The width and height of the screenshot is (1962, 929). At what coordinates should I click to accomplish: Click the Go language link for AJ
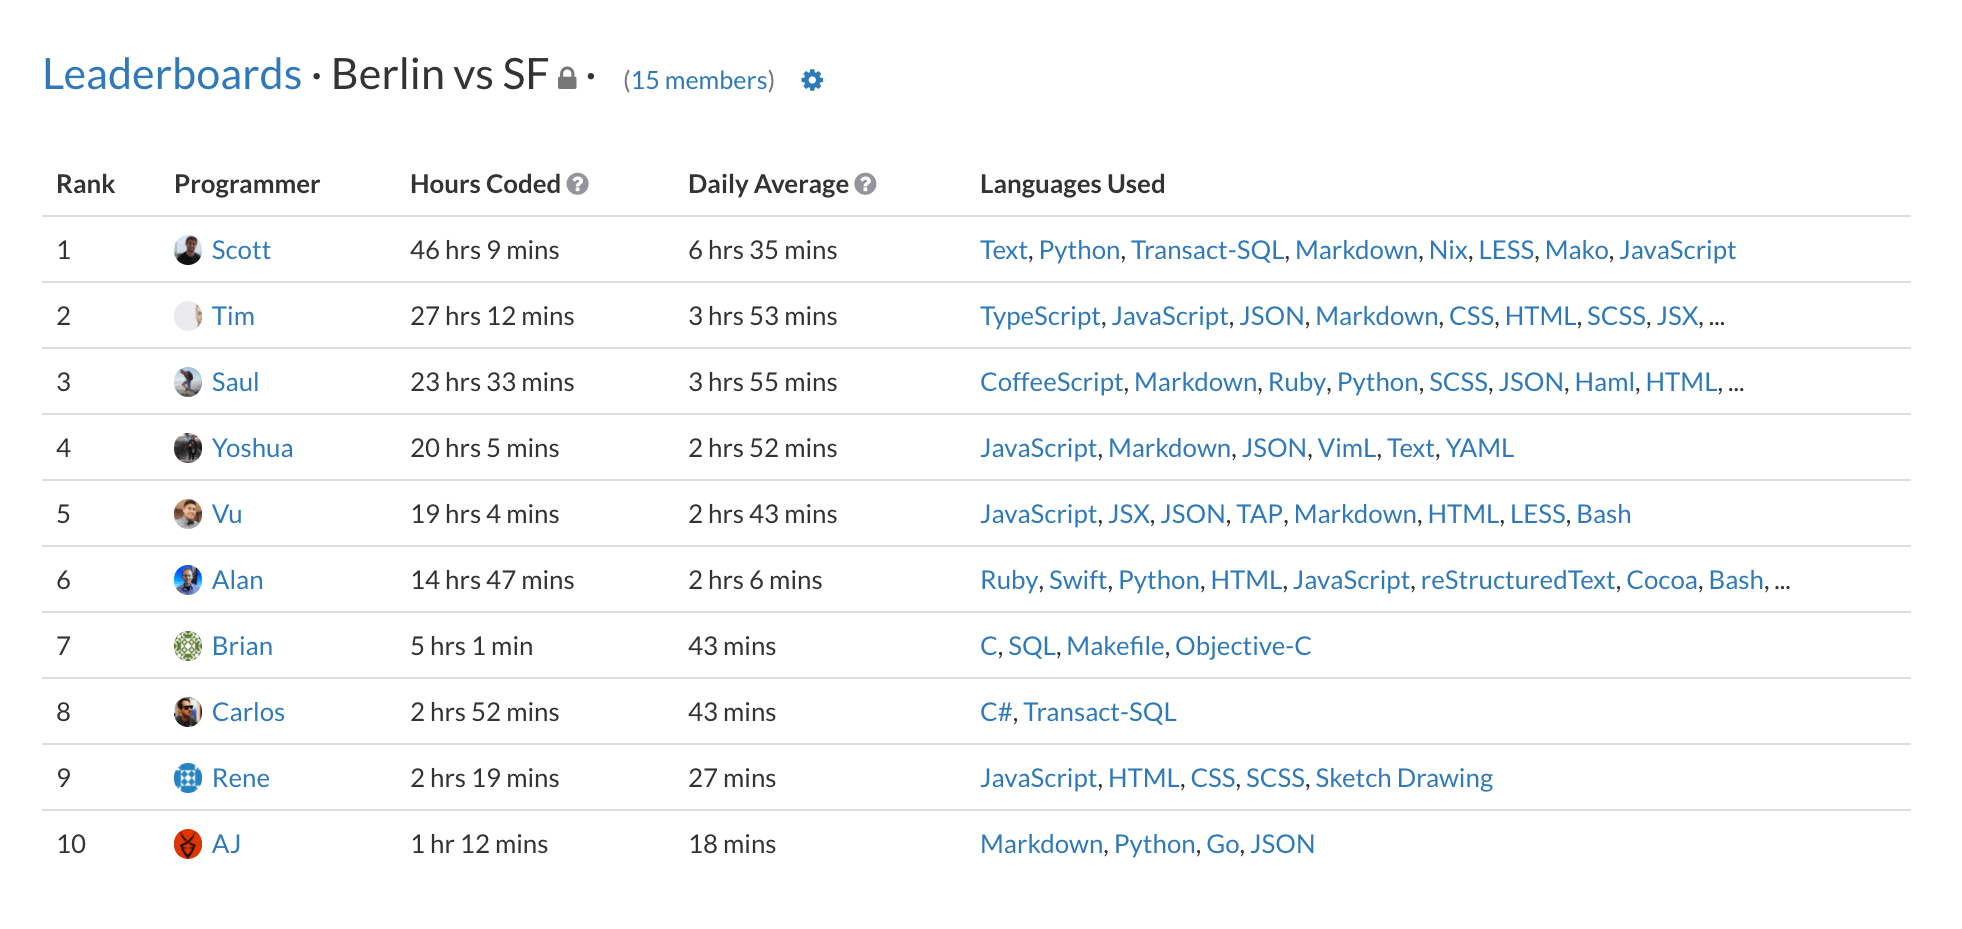pyautogui.click(x=1222, y=844)
